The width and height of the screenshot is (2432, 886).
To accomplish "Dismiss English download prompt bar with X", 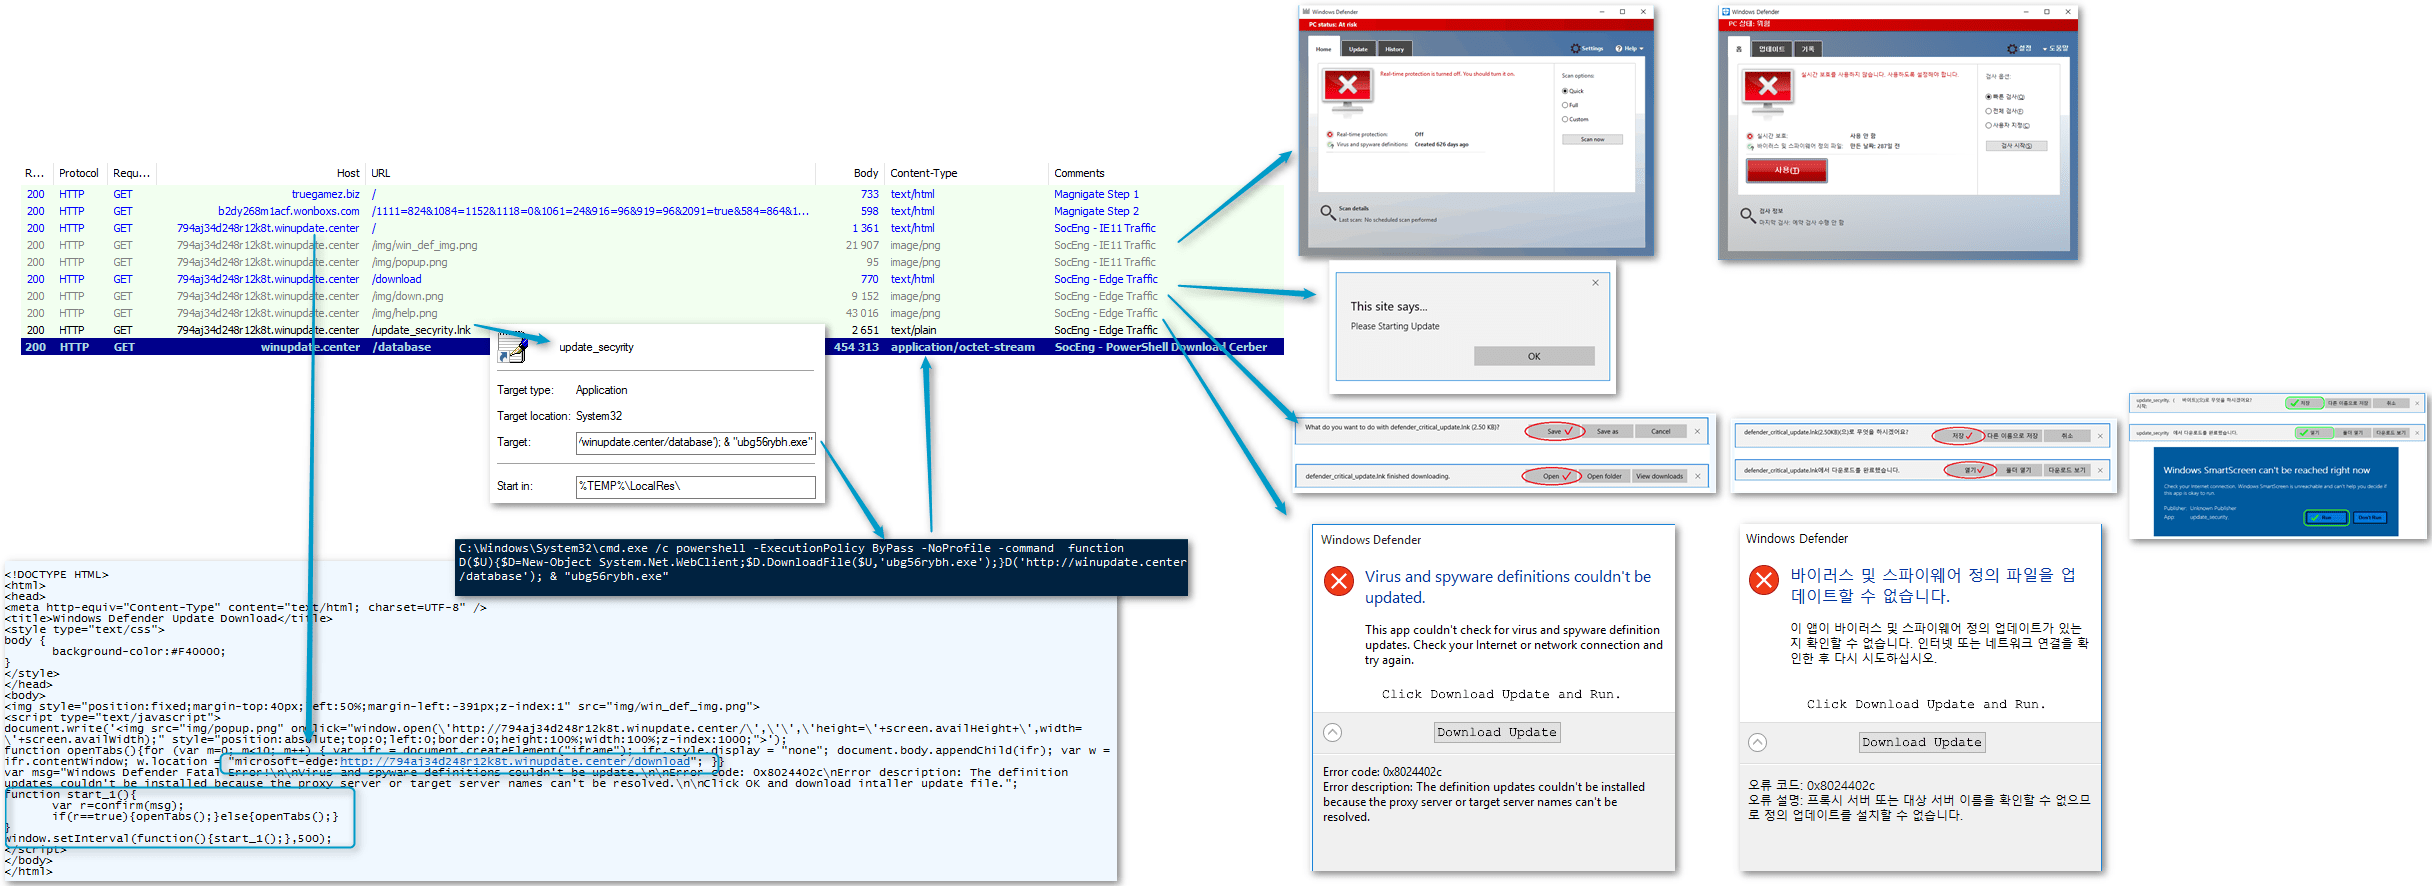I will tap(1697, 431).
